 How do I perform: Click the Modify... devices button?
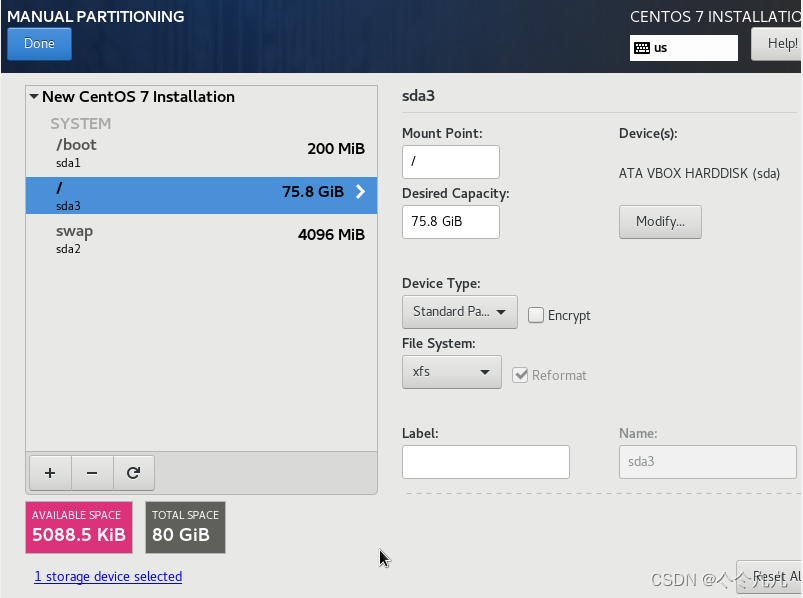660,222
